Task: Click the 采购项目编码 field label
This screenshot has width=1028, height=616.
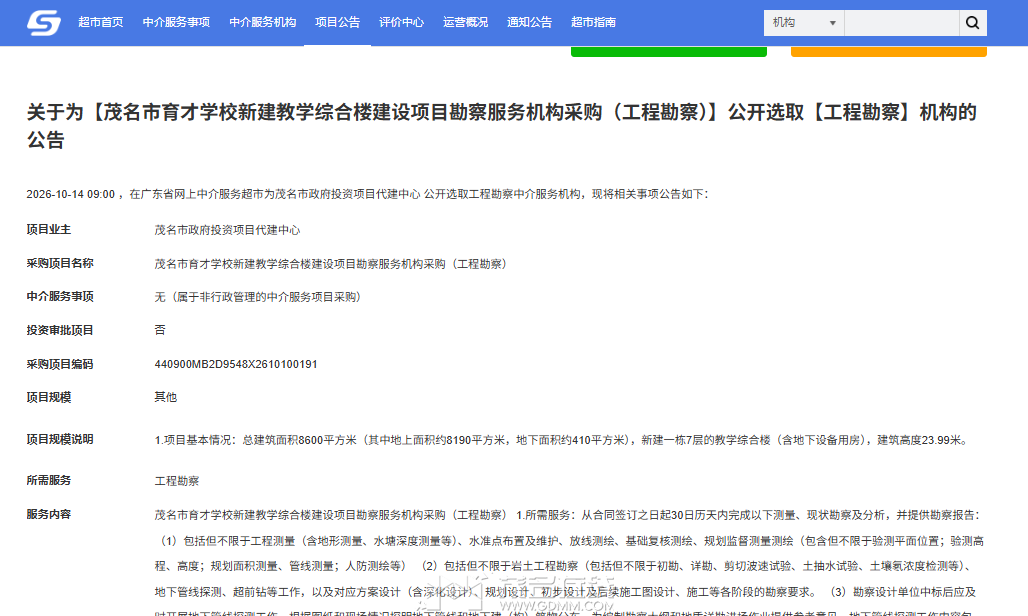Action: click(60, 364)
